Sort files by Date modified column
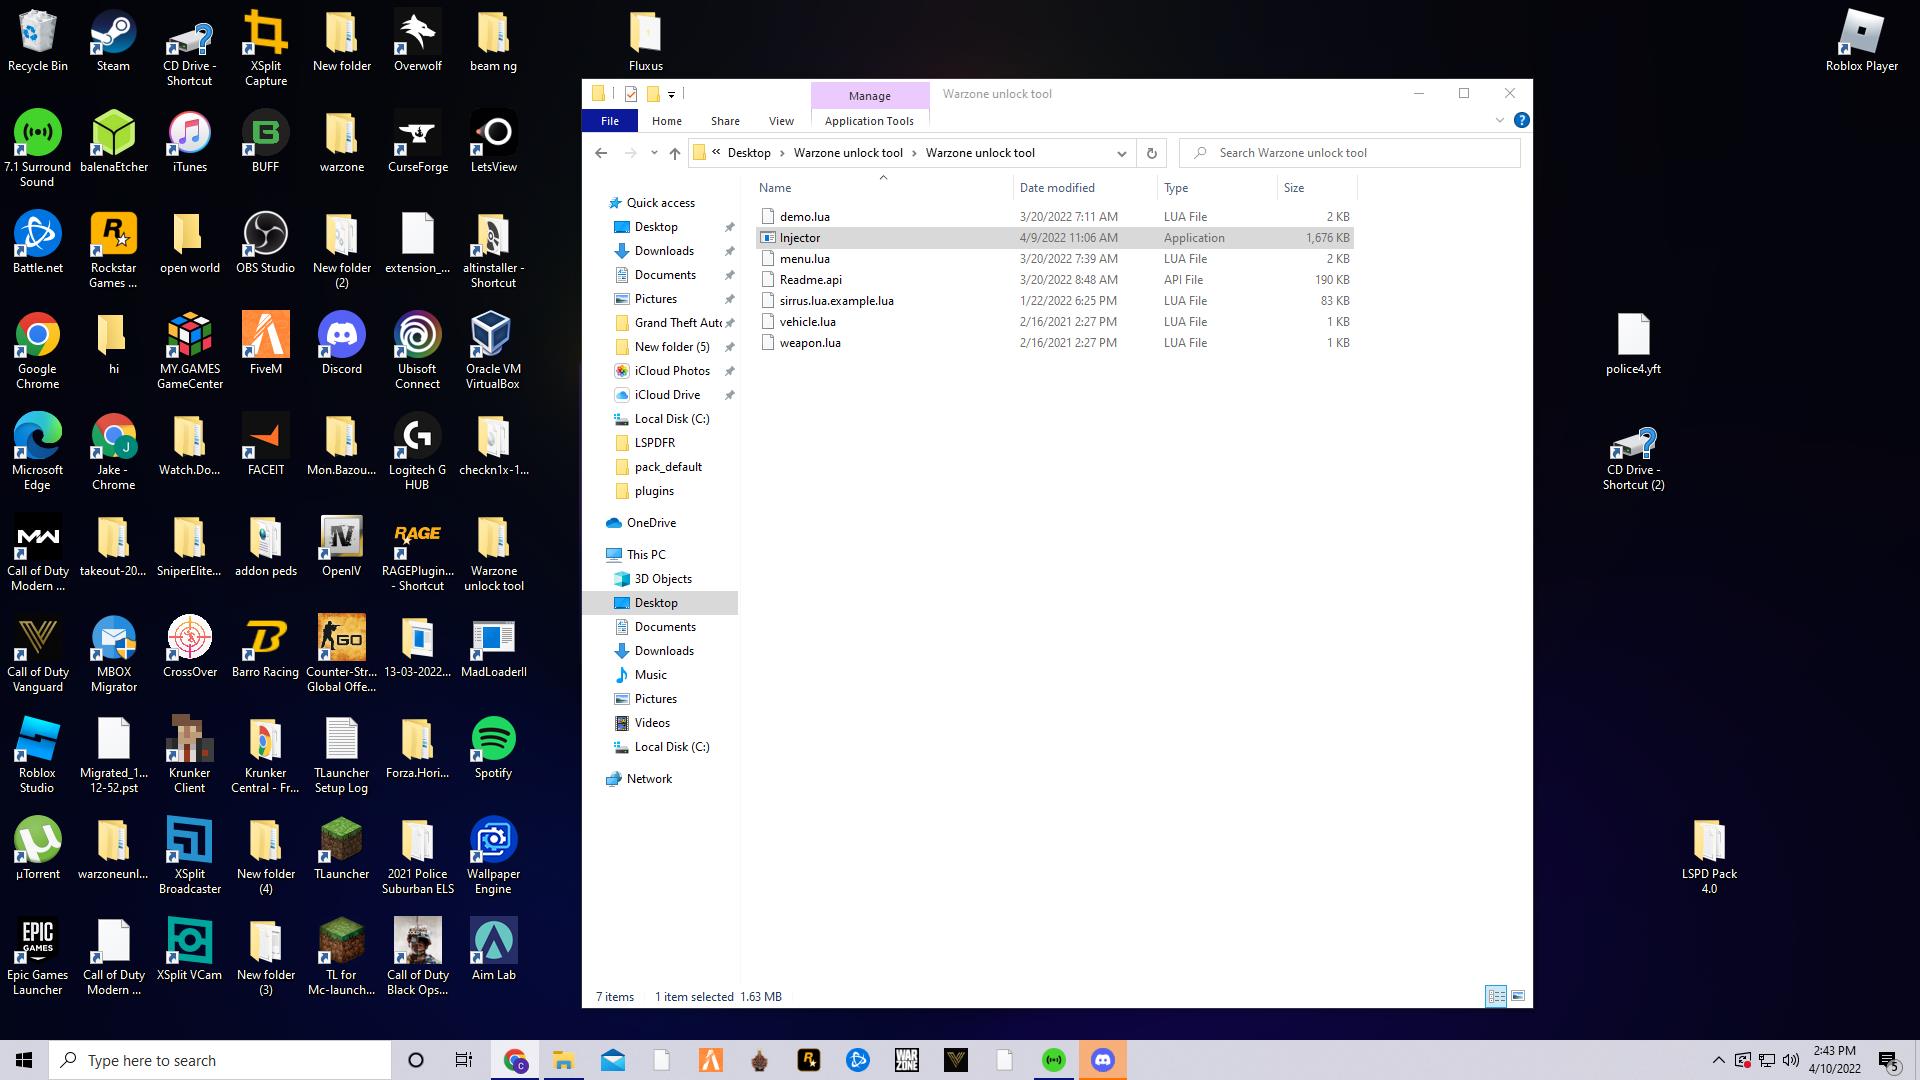The height and width of the screenshot is (1080, 1920). click(x=1056, y=188)
